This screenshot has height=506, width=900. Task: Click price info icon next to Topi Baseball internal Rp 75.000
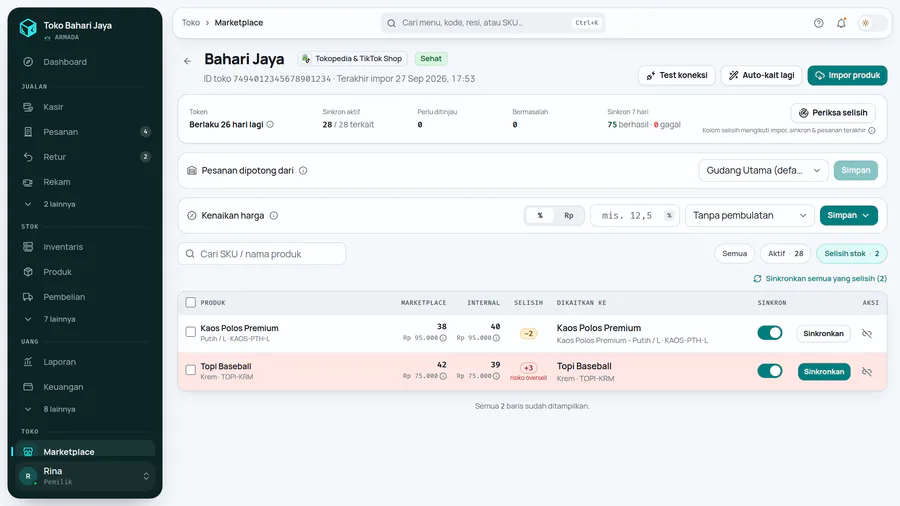click(496, 376)
